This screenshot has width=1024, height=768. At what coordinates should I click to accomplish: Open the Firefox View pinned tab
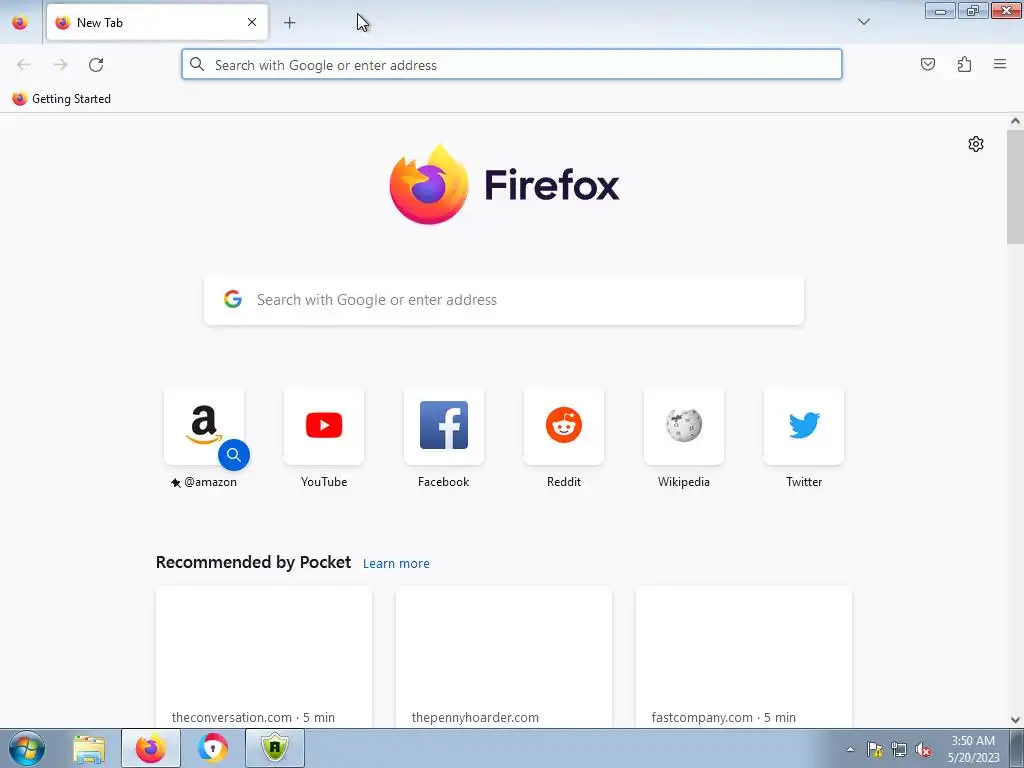20,22
